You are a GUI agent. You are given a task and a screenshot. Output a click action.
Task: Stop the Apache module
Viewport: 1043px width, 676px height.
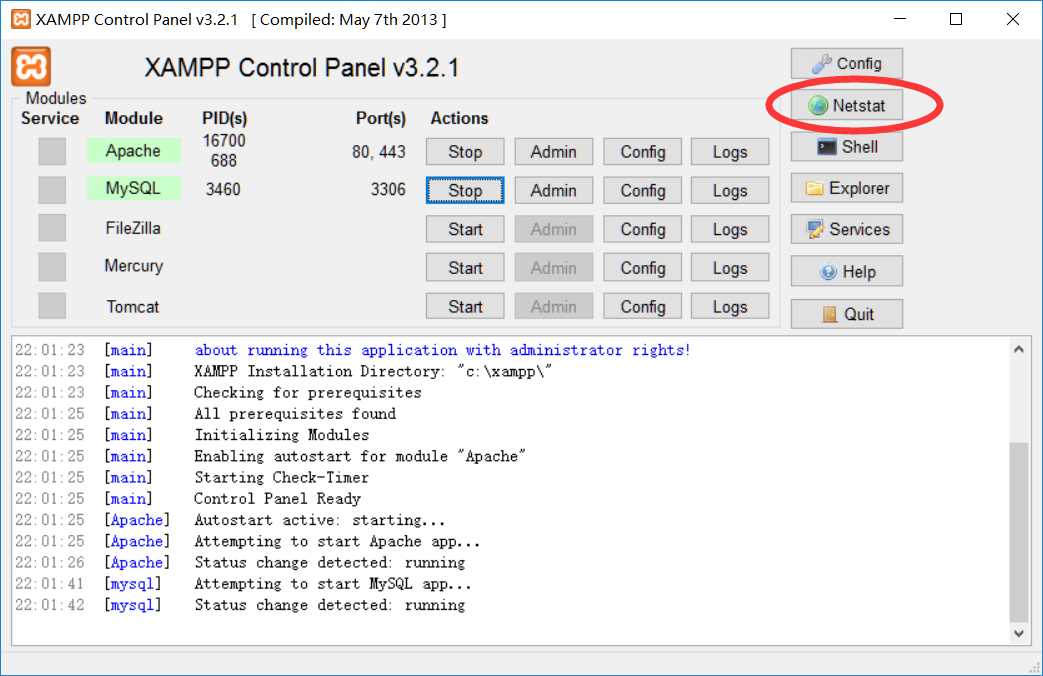pos(465,152)
